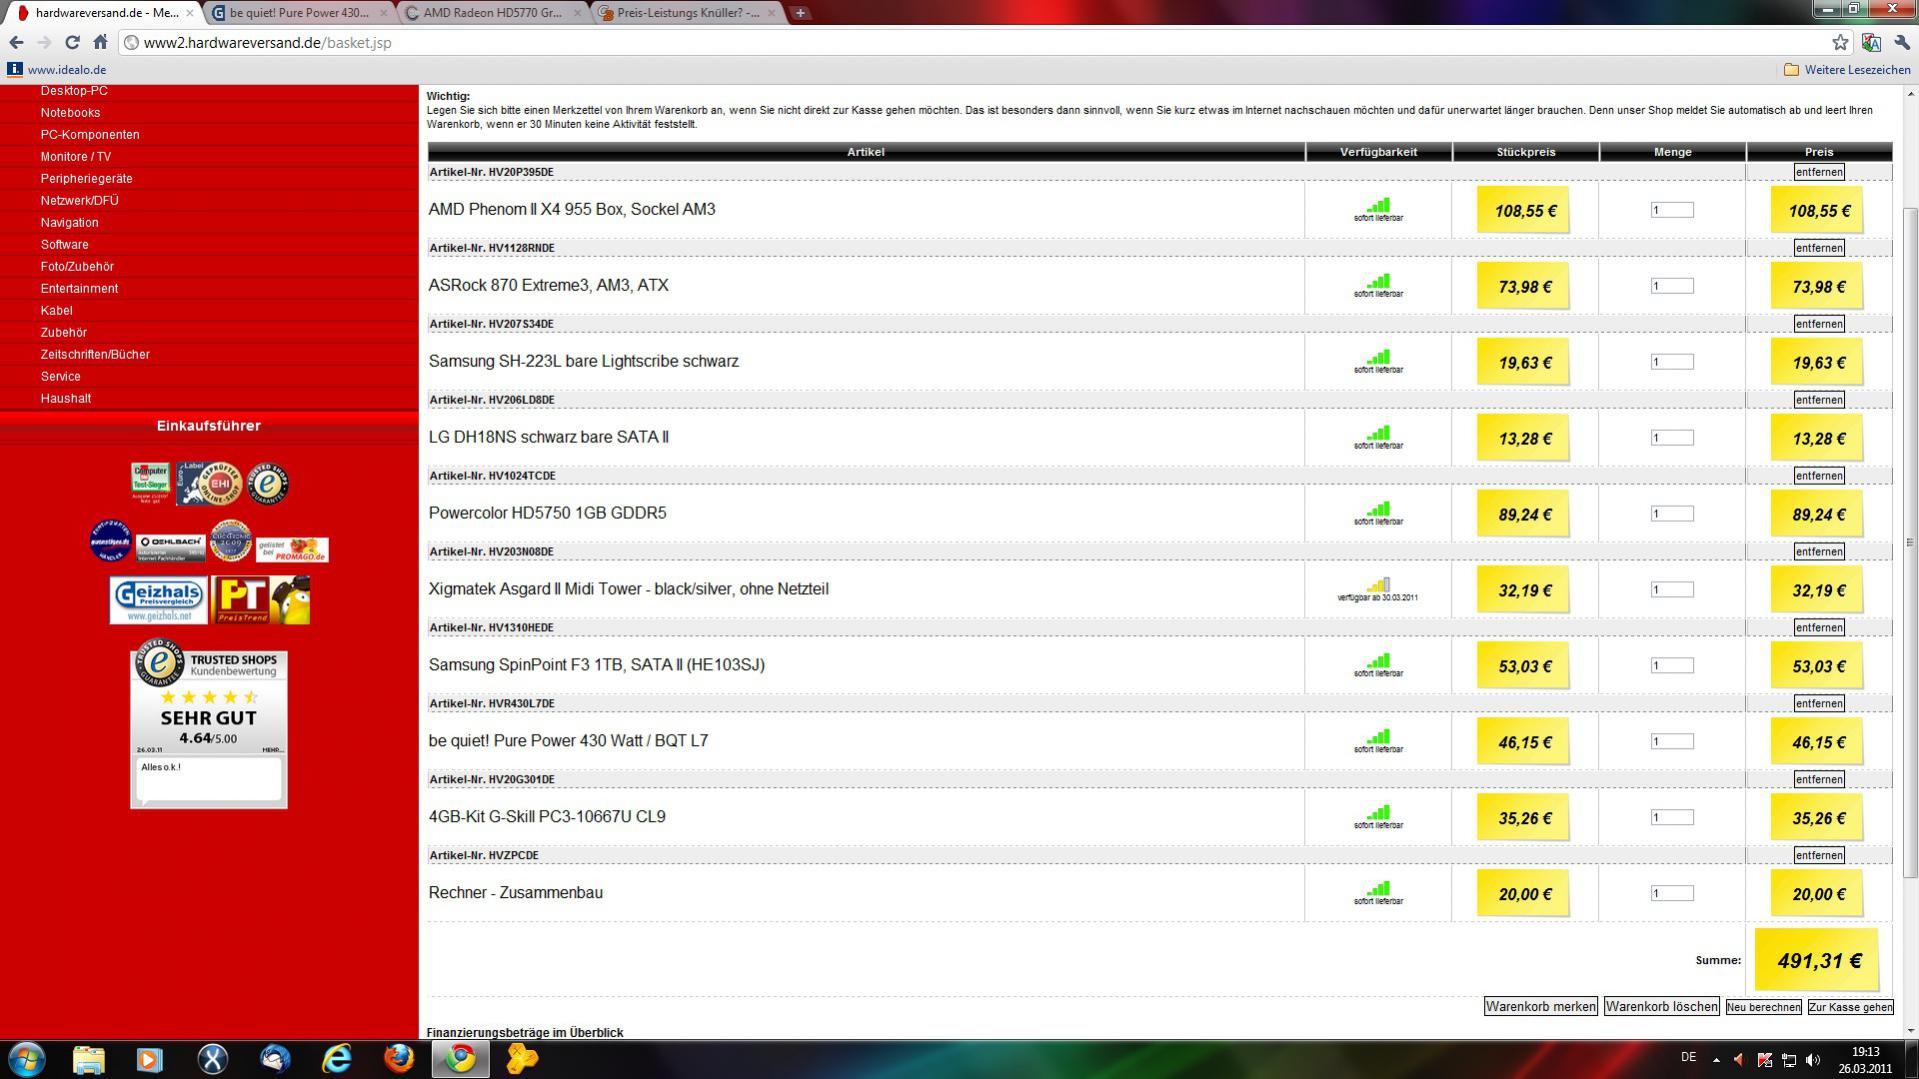
Task: Launch Windows Media Player from taskbar
Action: [150, 1059]
